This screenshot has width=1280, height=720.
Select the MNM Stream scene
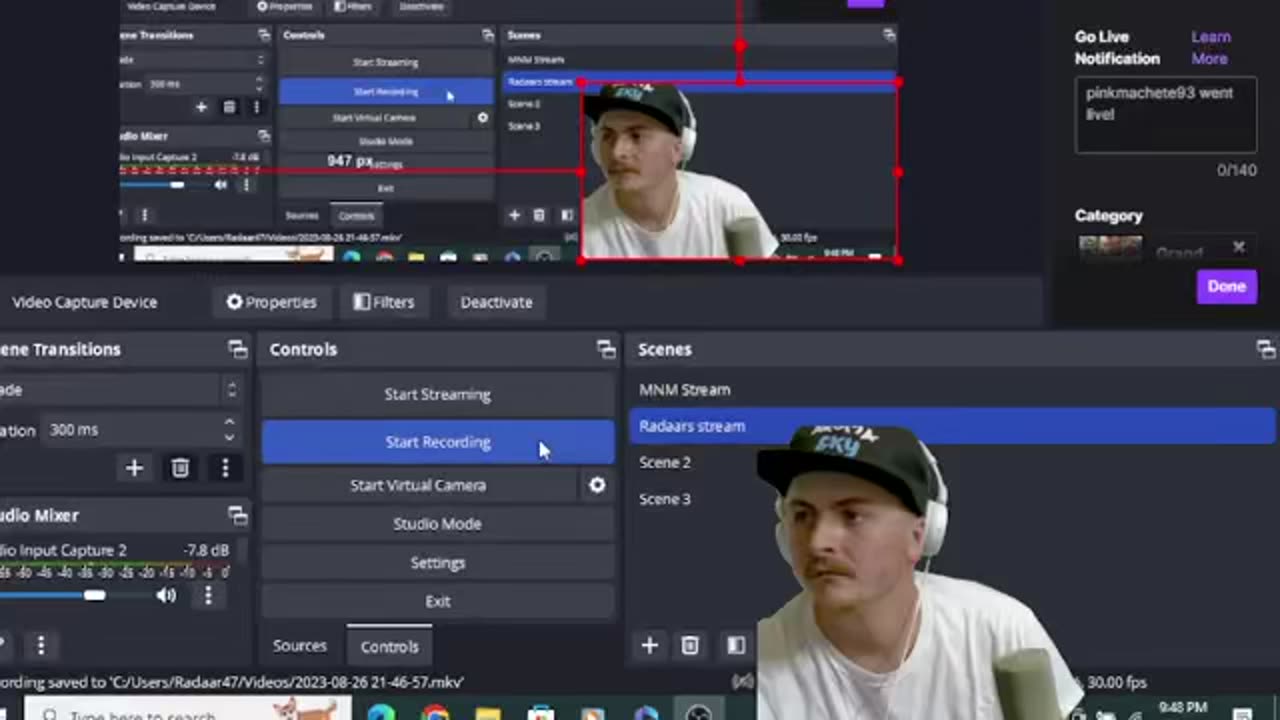pyautogui.click(x=685, y=390)
